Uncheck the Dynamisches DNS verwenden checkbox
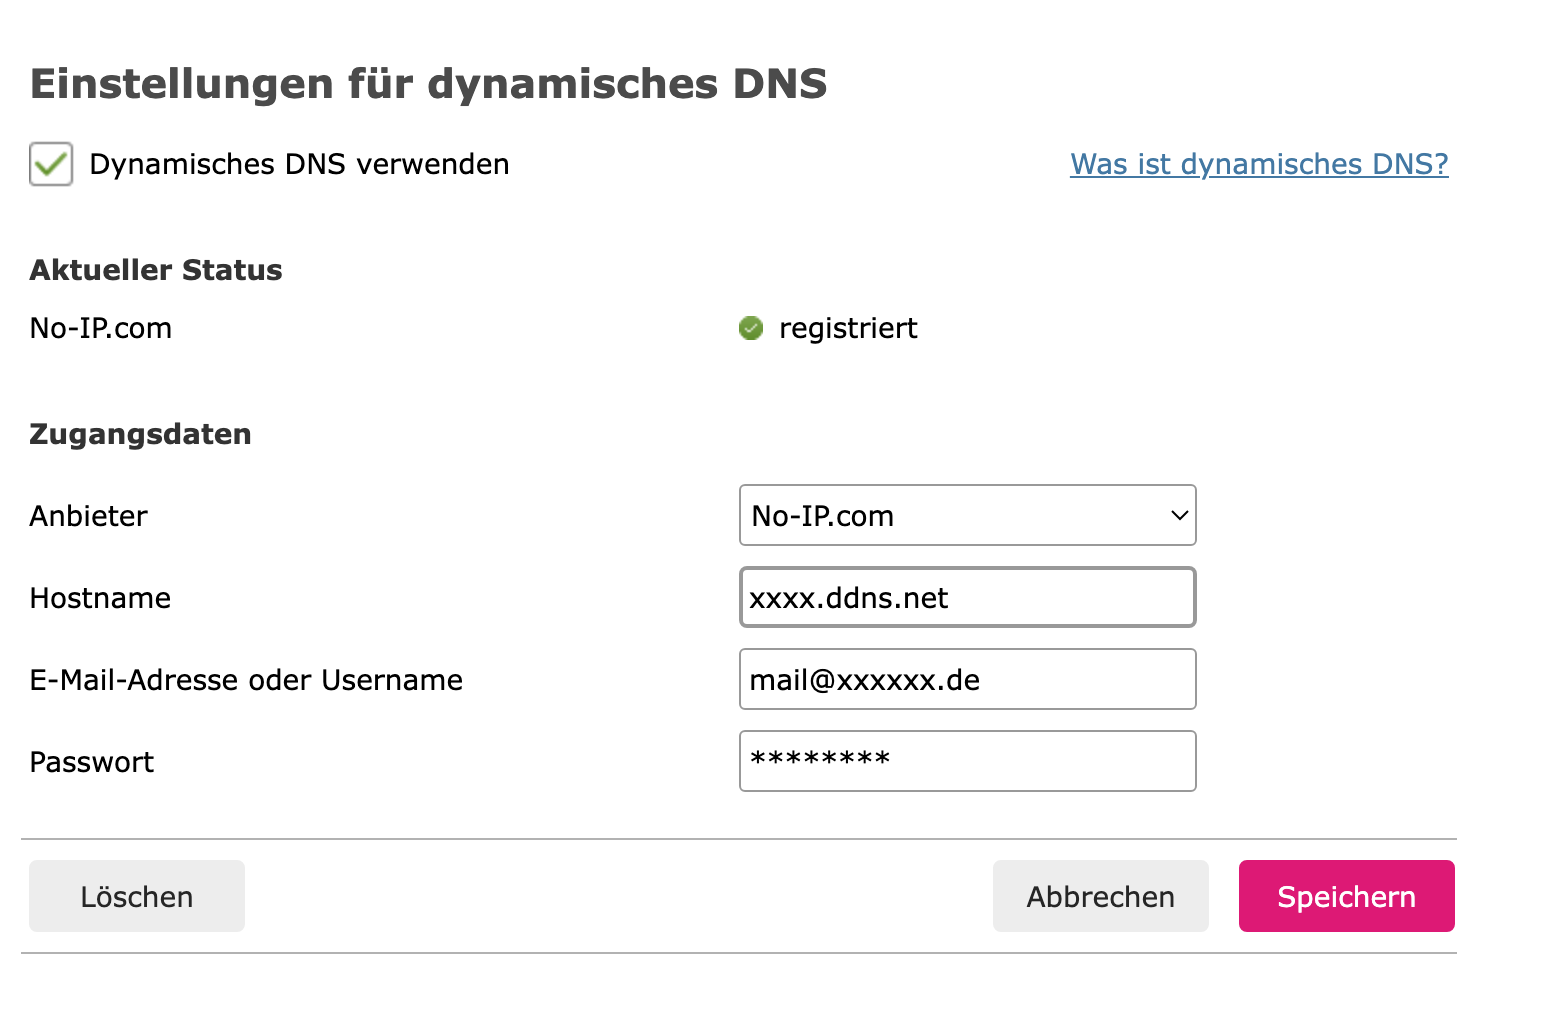The height and width of the screenshot is (1020, 1552). click(51, 164)
